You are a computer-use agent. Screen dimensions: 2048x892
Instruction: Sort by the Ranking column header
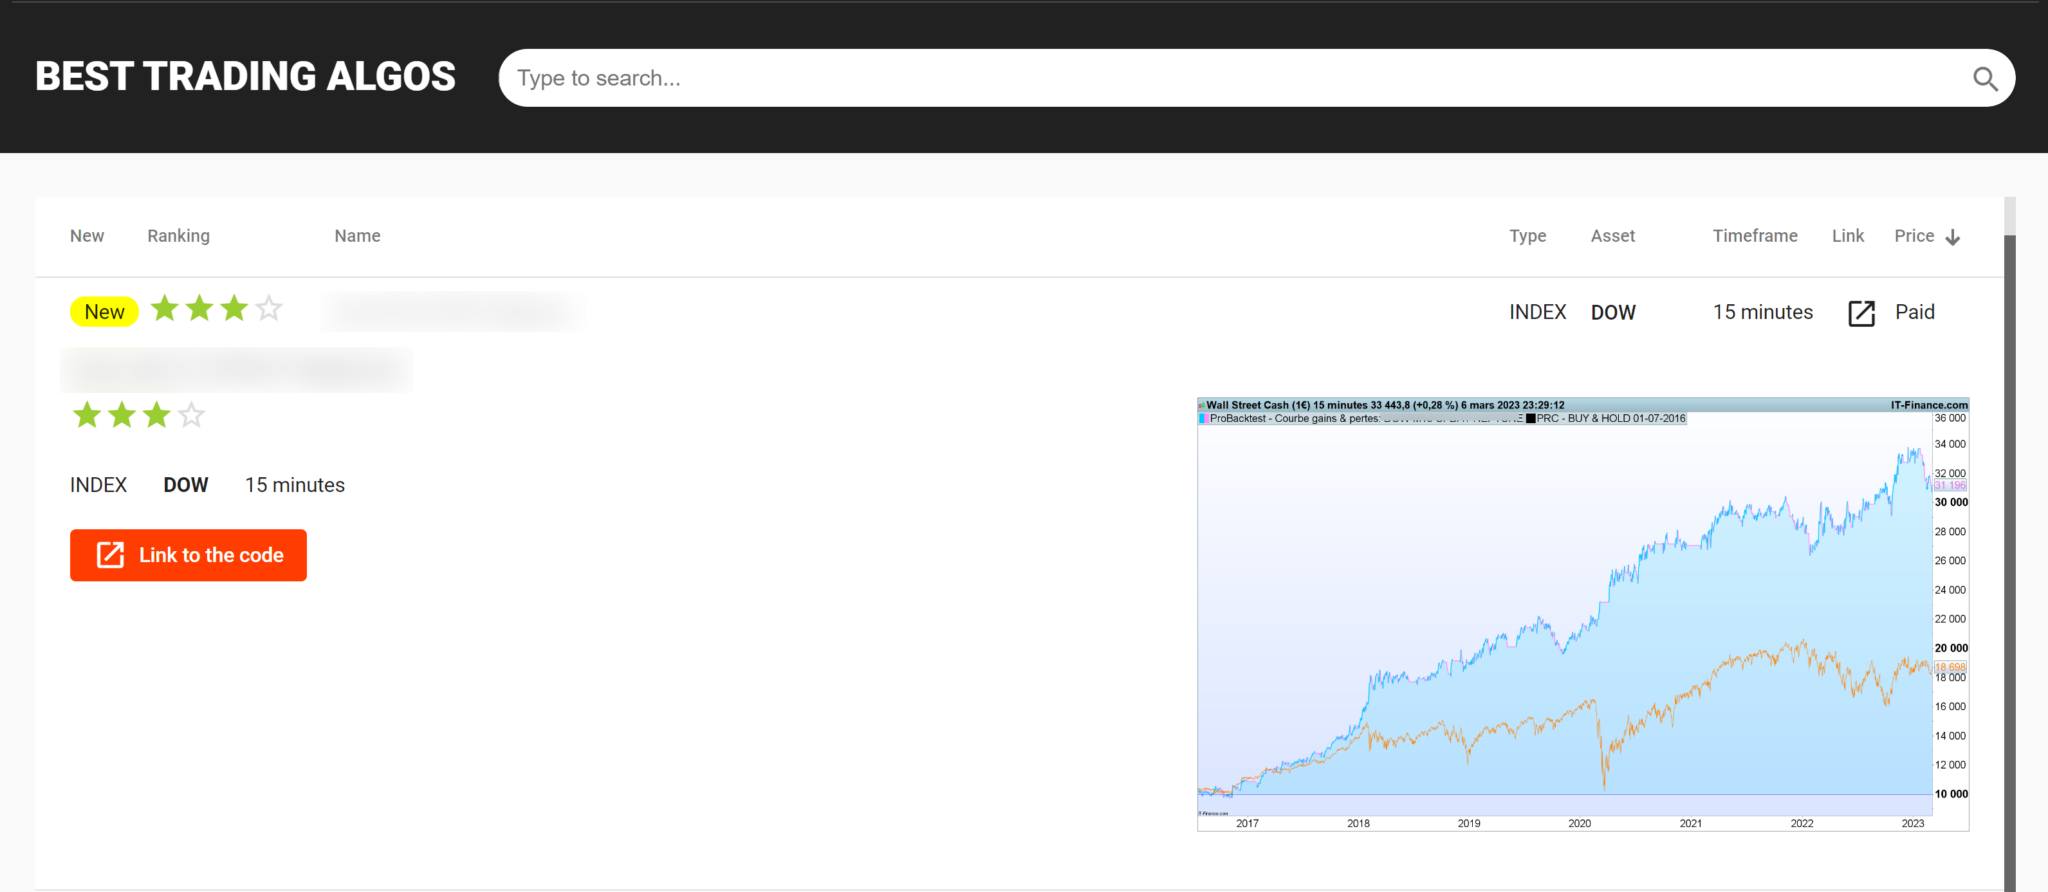[x=178, y=236]
